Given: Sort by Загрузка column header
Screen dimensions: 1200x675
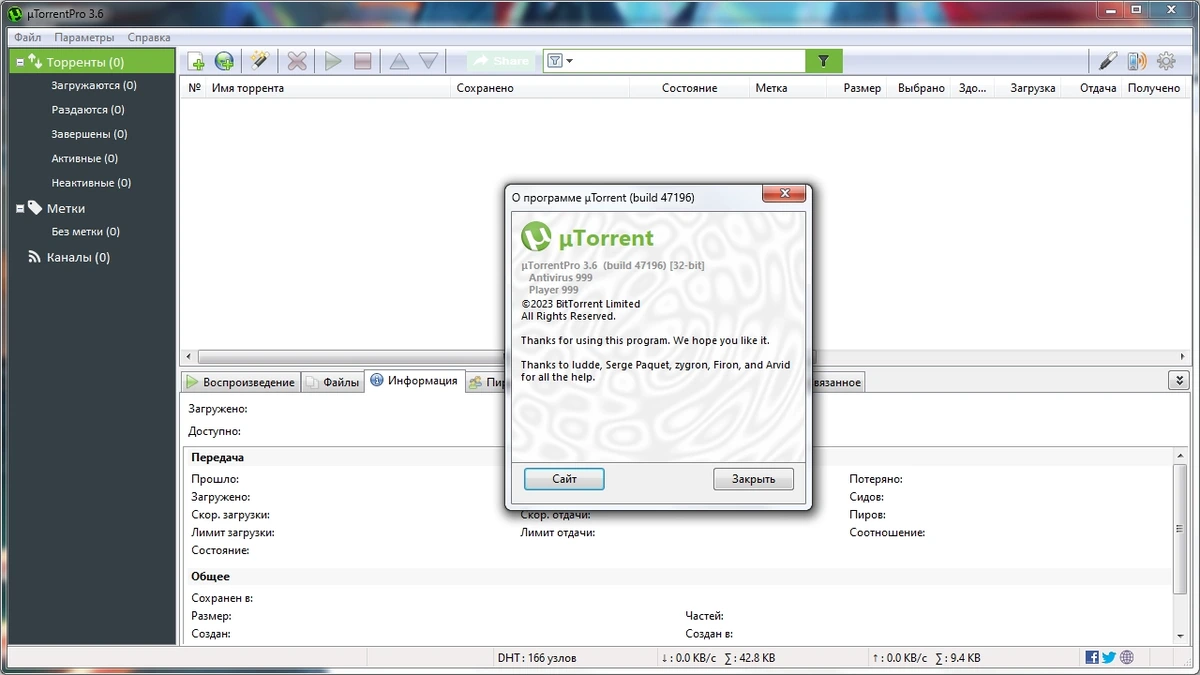Looking at the screenshot, I should coord(1029,88).
